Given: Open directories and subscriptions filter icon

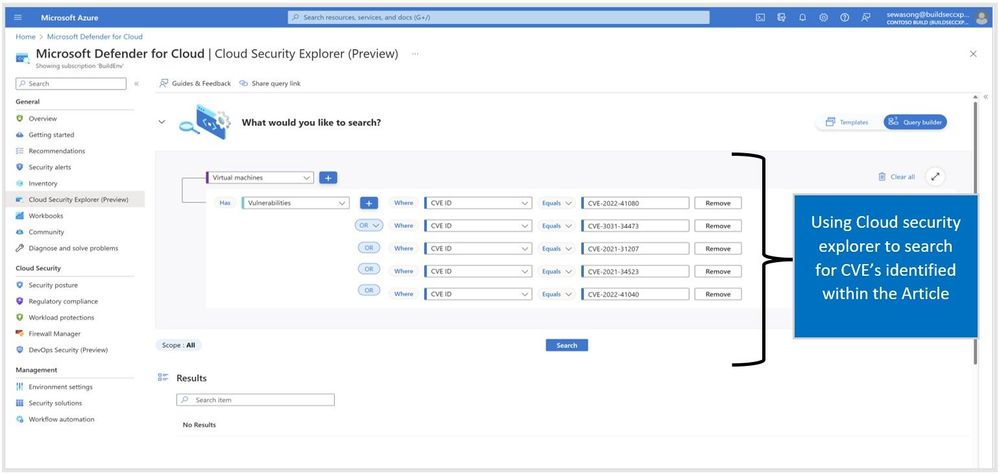Looking at the screenshot, I should (781, 18).
